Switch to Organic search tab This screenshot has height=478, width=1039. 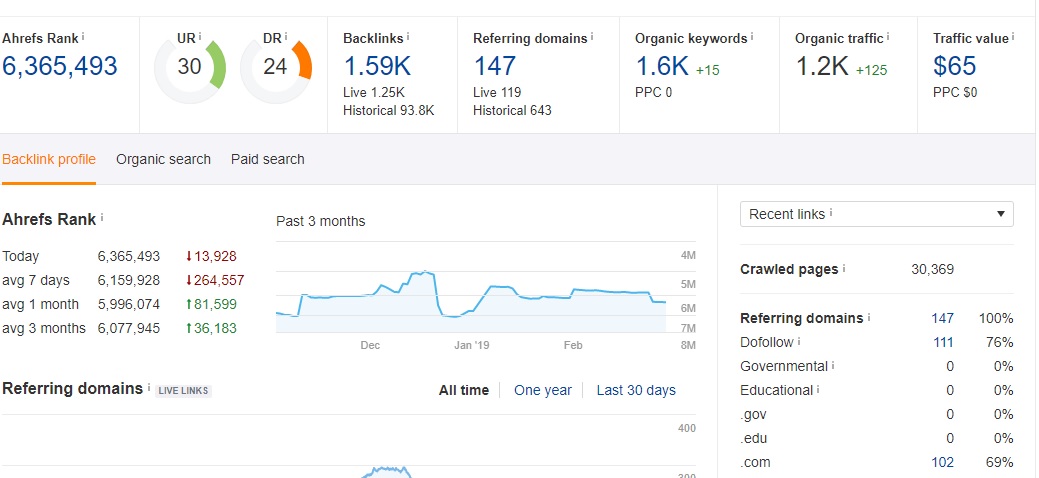(x=163, y=159)
